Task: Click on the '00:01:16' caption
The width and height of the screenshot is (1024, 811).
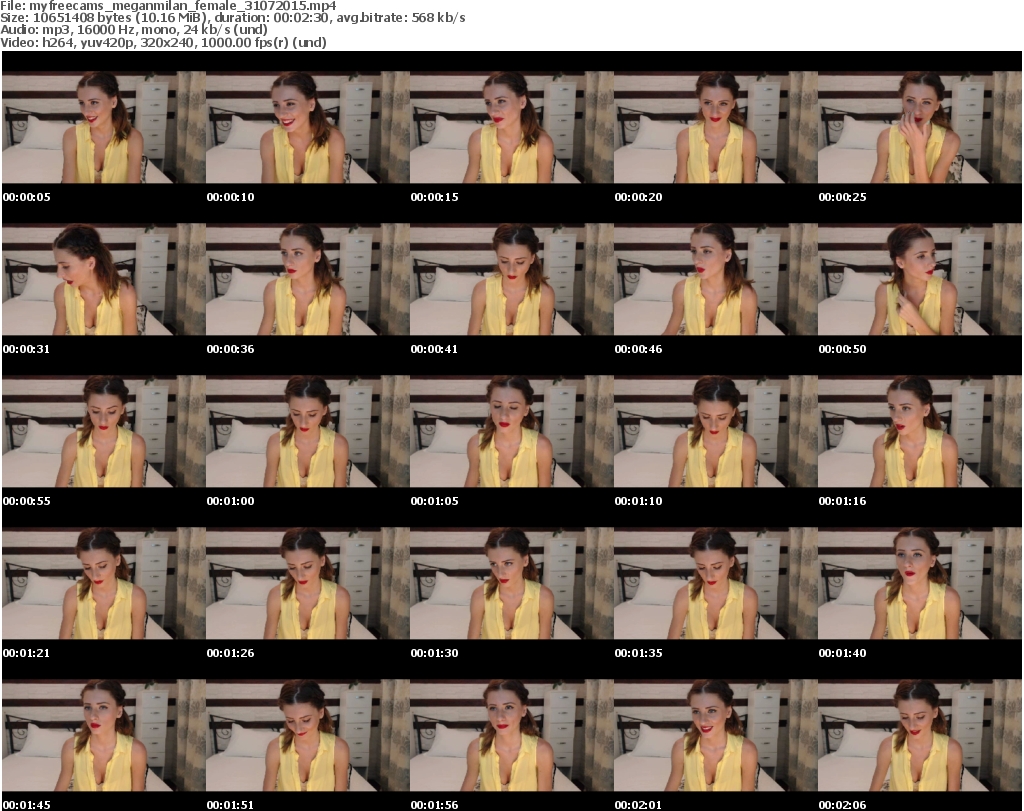Action: click(x=842, y=501)
